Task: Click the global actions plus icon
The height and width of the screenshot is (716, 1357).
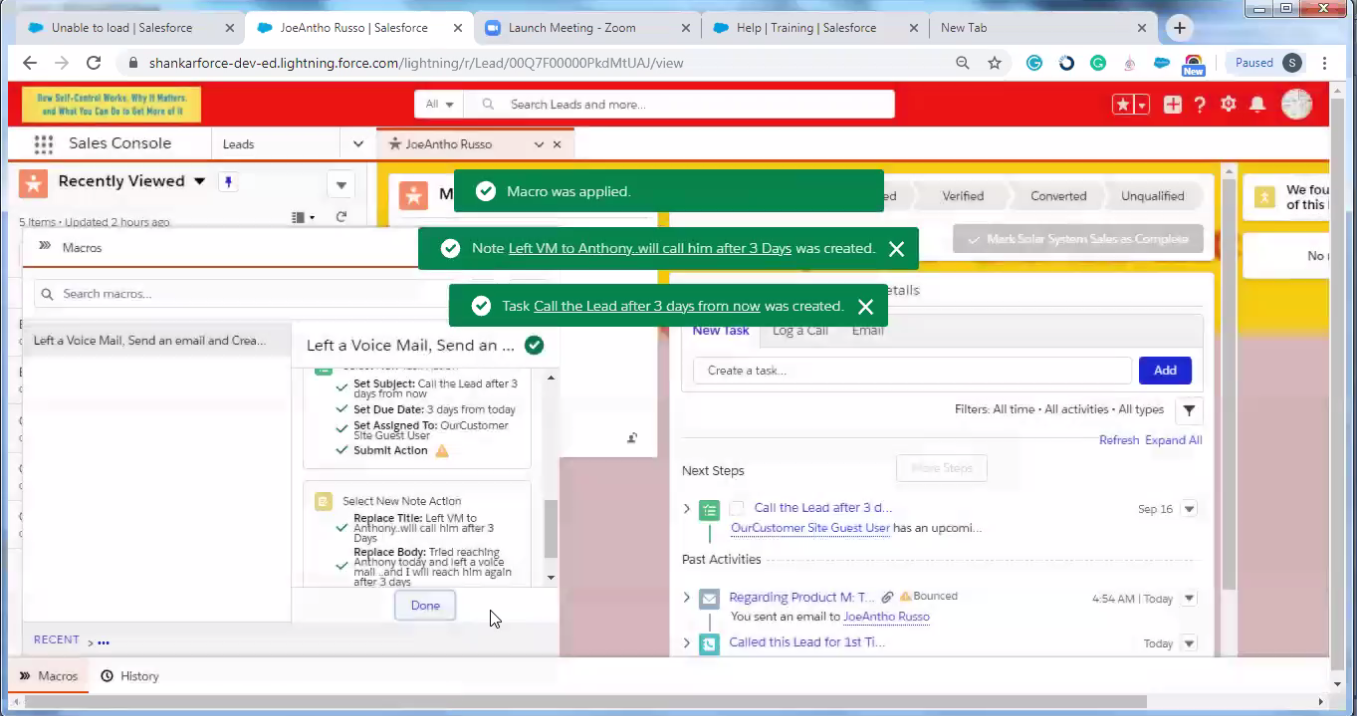Action: (x=1172, y=104)
